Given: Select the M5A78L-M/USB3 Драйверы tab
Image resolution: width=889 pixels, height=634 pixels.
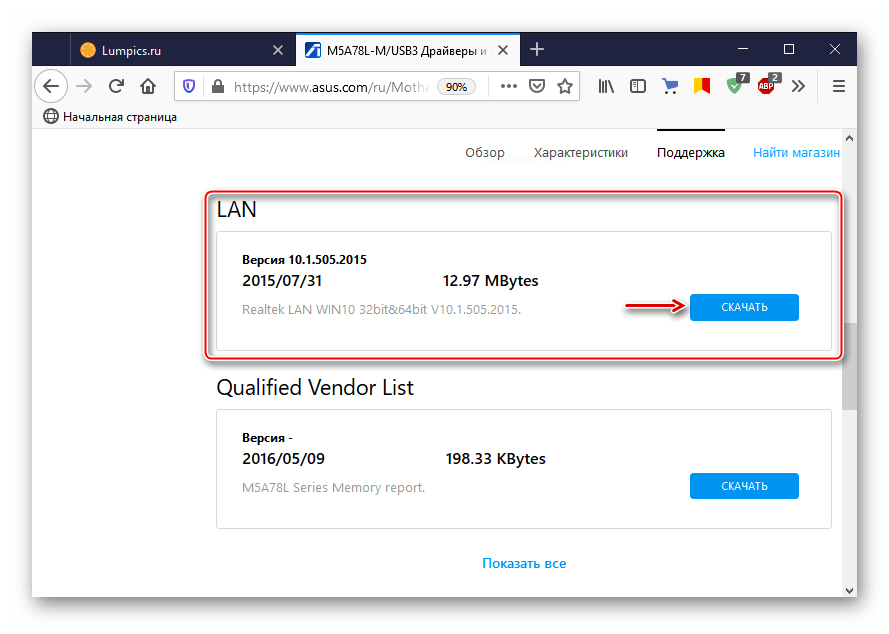Looking at the screenshot, I should click(408, 50).
